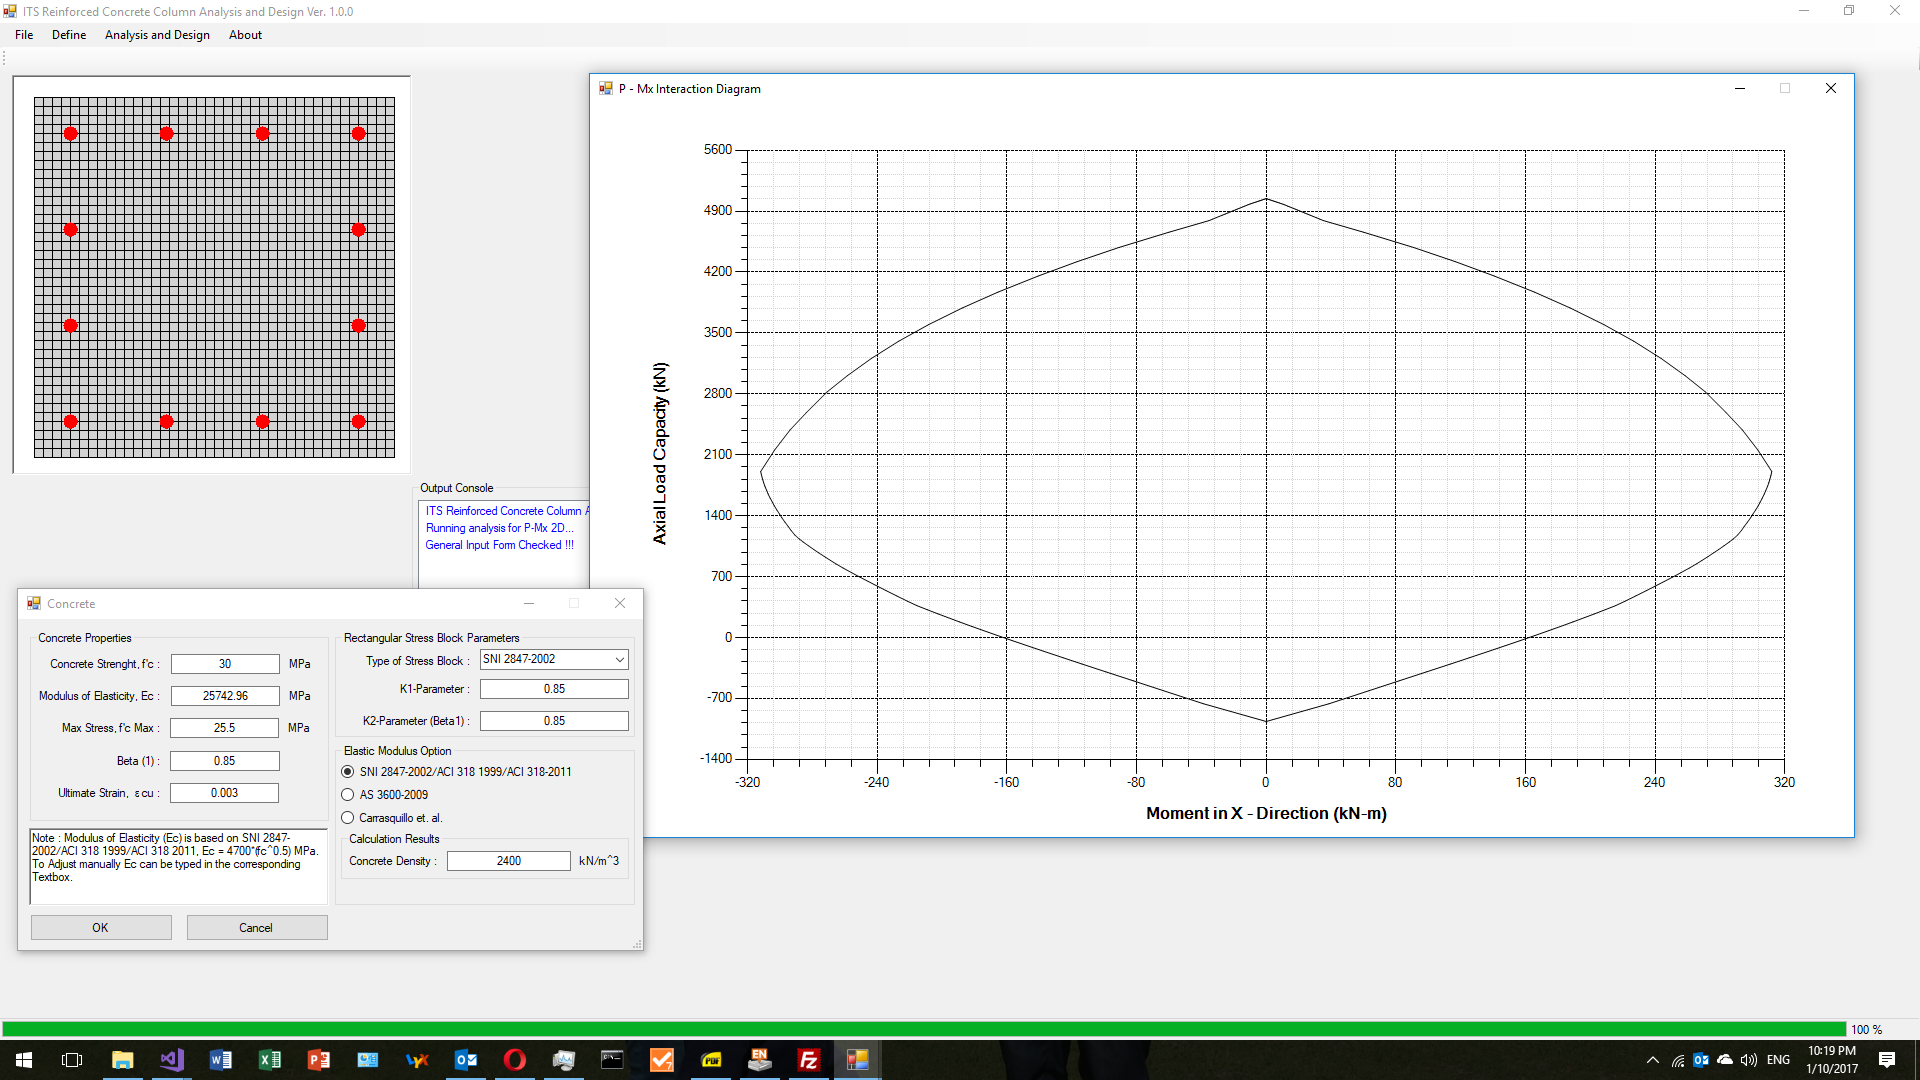This screenshot has width=1920, height=1080.
Task: Click OK in the Concrete dialog
Action: point(100,928)
